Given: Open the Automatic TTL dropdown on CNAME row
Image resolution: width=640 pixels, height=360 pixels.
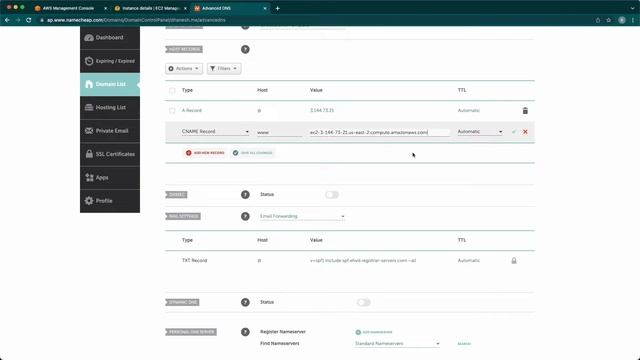Looking at the screenshot, I should (480, 132).
